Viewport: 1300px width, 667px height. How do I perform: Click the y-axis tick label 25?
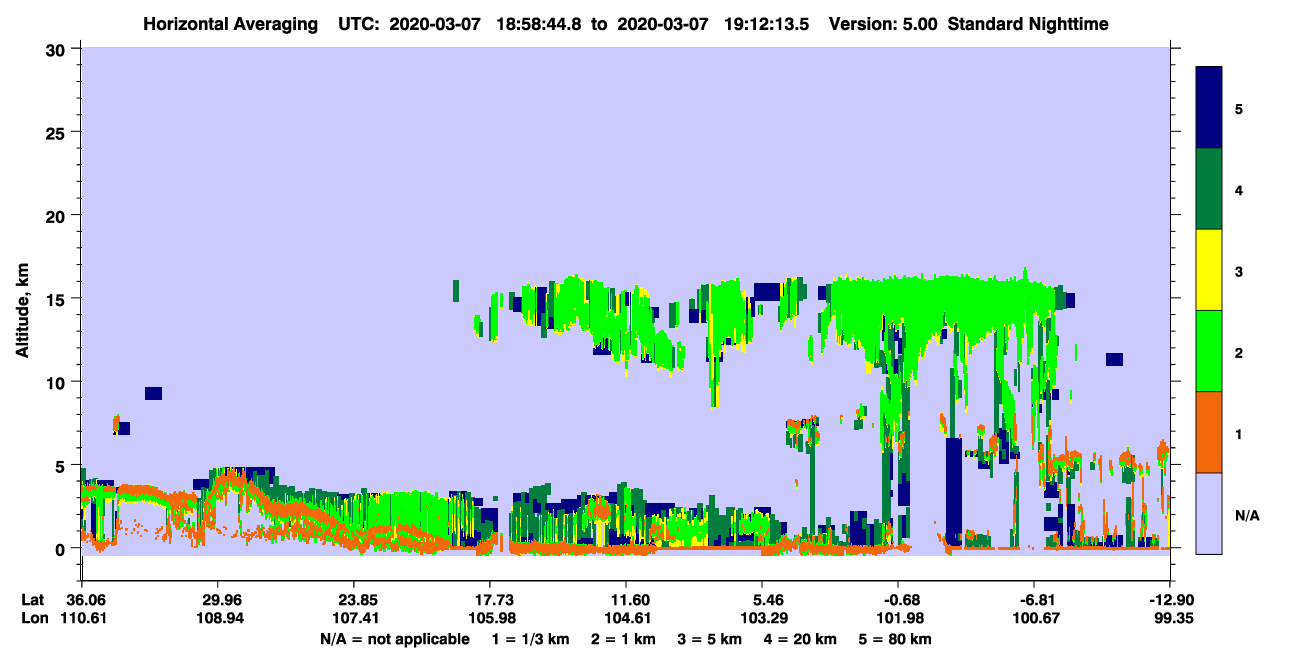57,132
